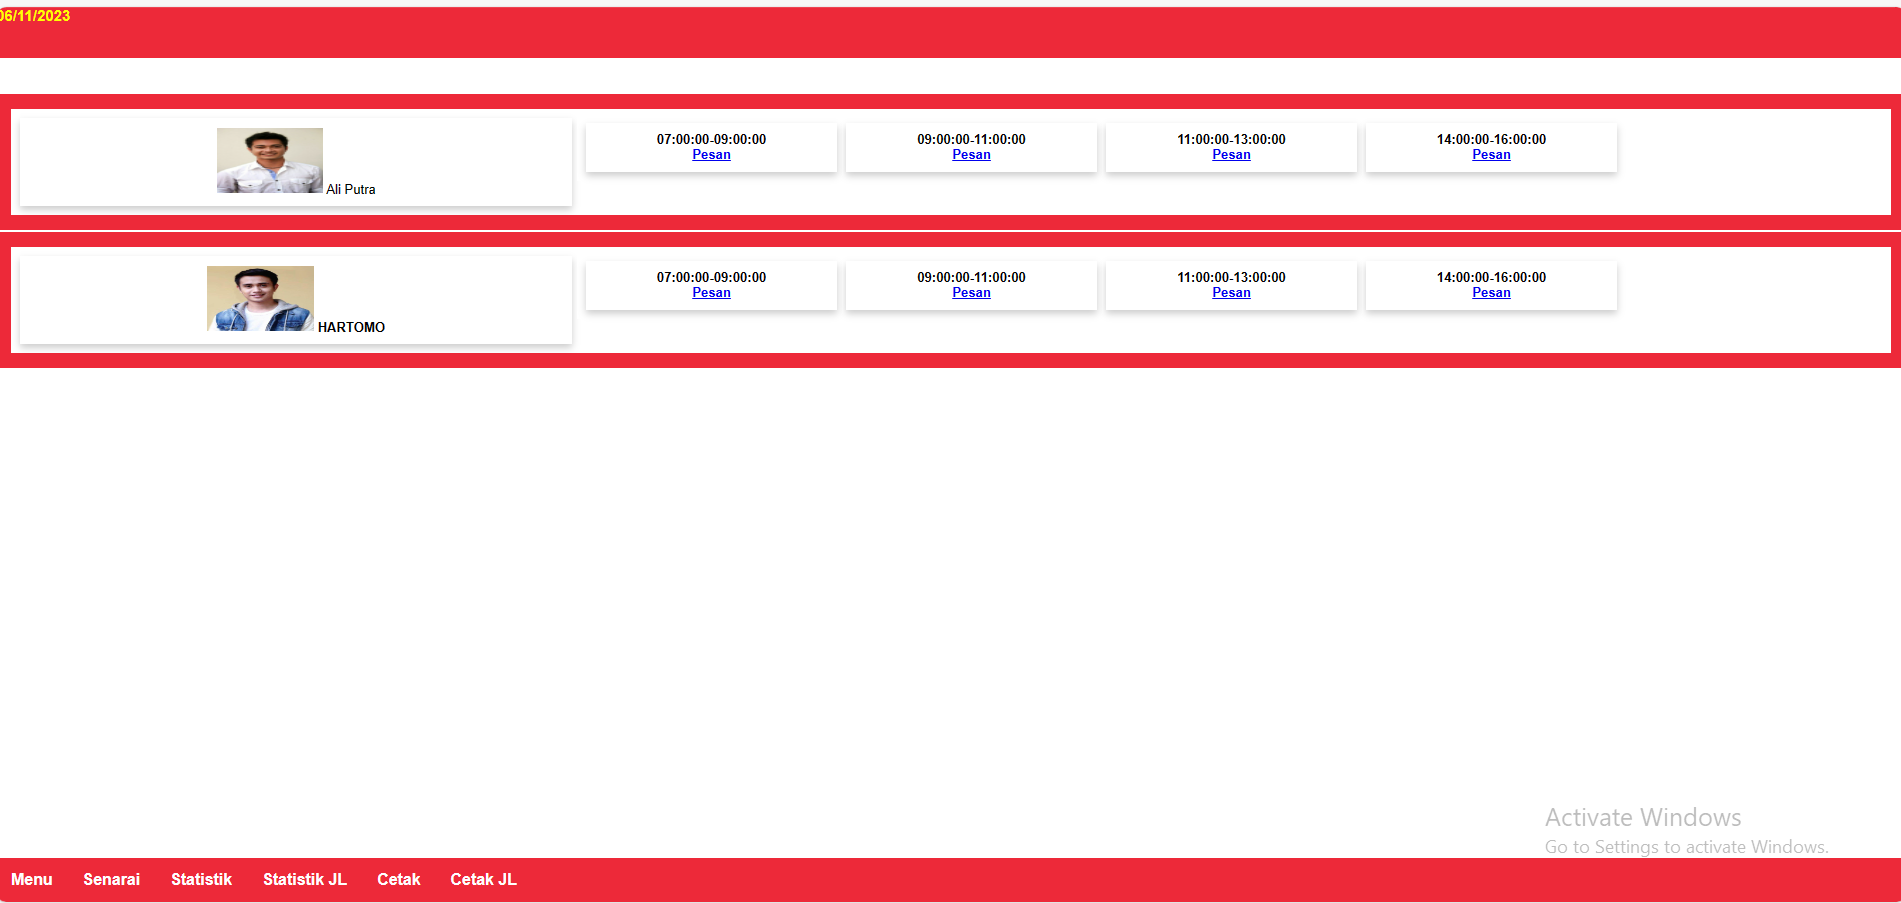
Task: Book Ali Putra's 11:00-13:00 slot via Pesan
Action: [x=1231, y=155]
